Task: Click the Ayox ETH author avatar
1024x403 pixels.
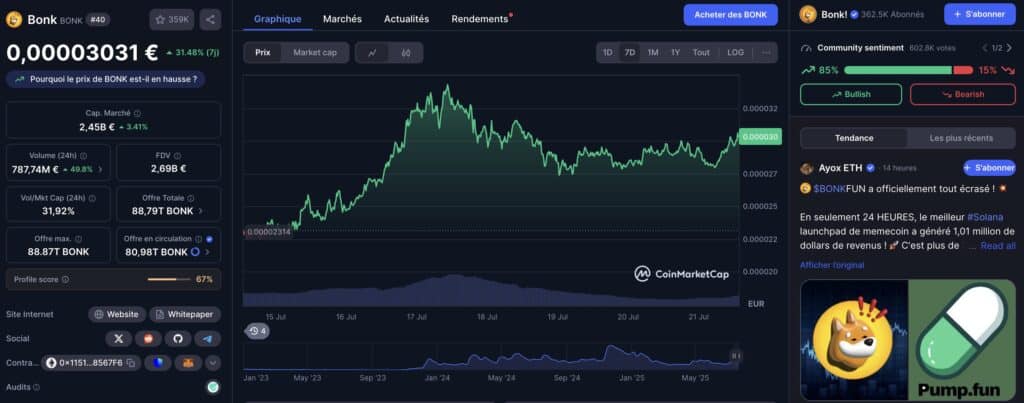Action: (807, 169)
